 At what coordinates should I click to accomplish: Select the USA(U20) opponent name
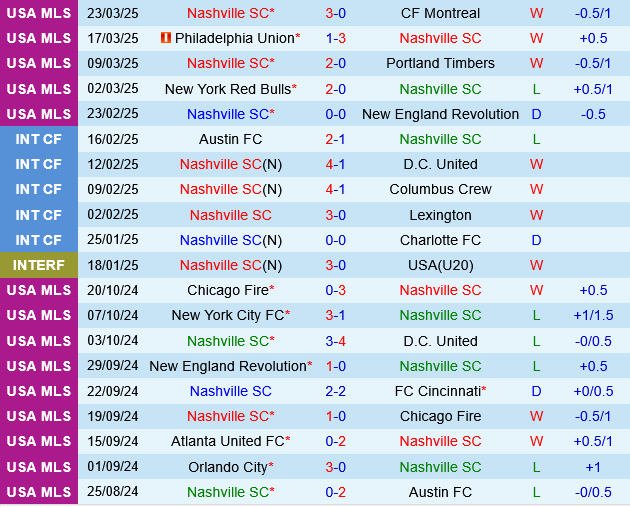(x=440, y=265)
